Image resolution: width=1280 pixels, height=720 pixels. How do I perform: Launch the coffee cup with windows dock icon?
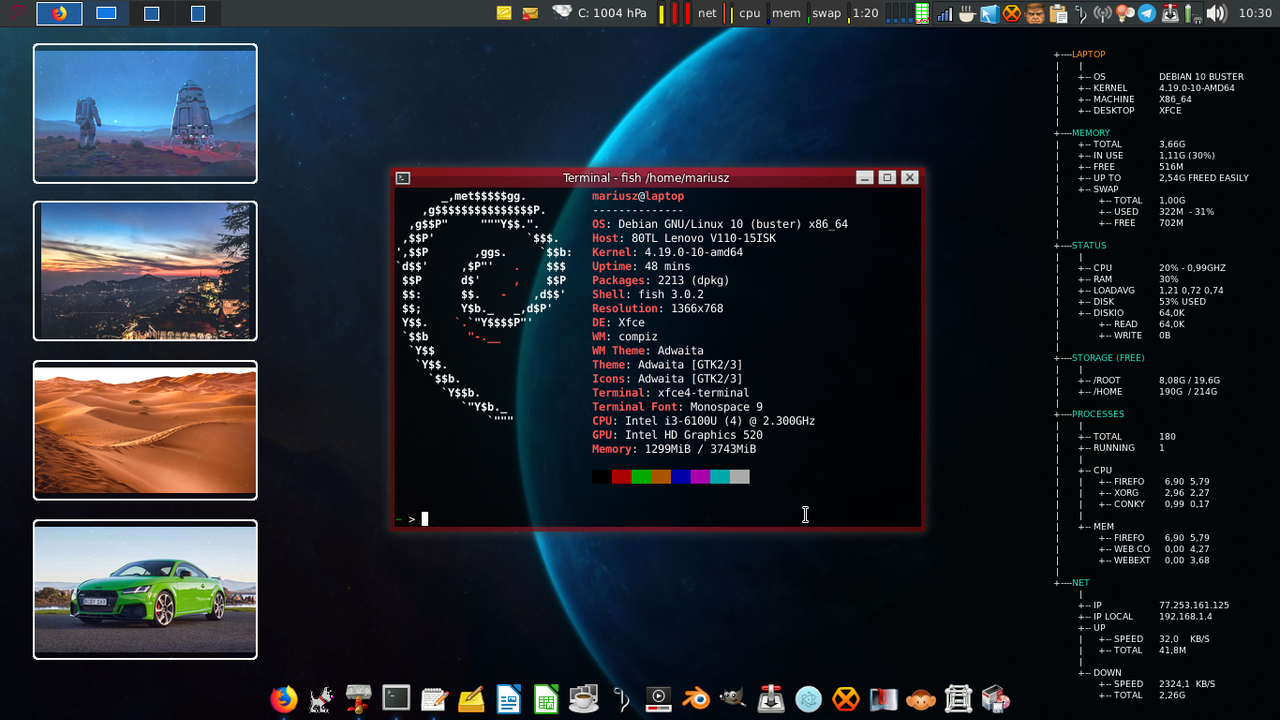pos(584,698)
